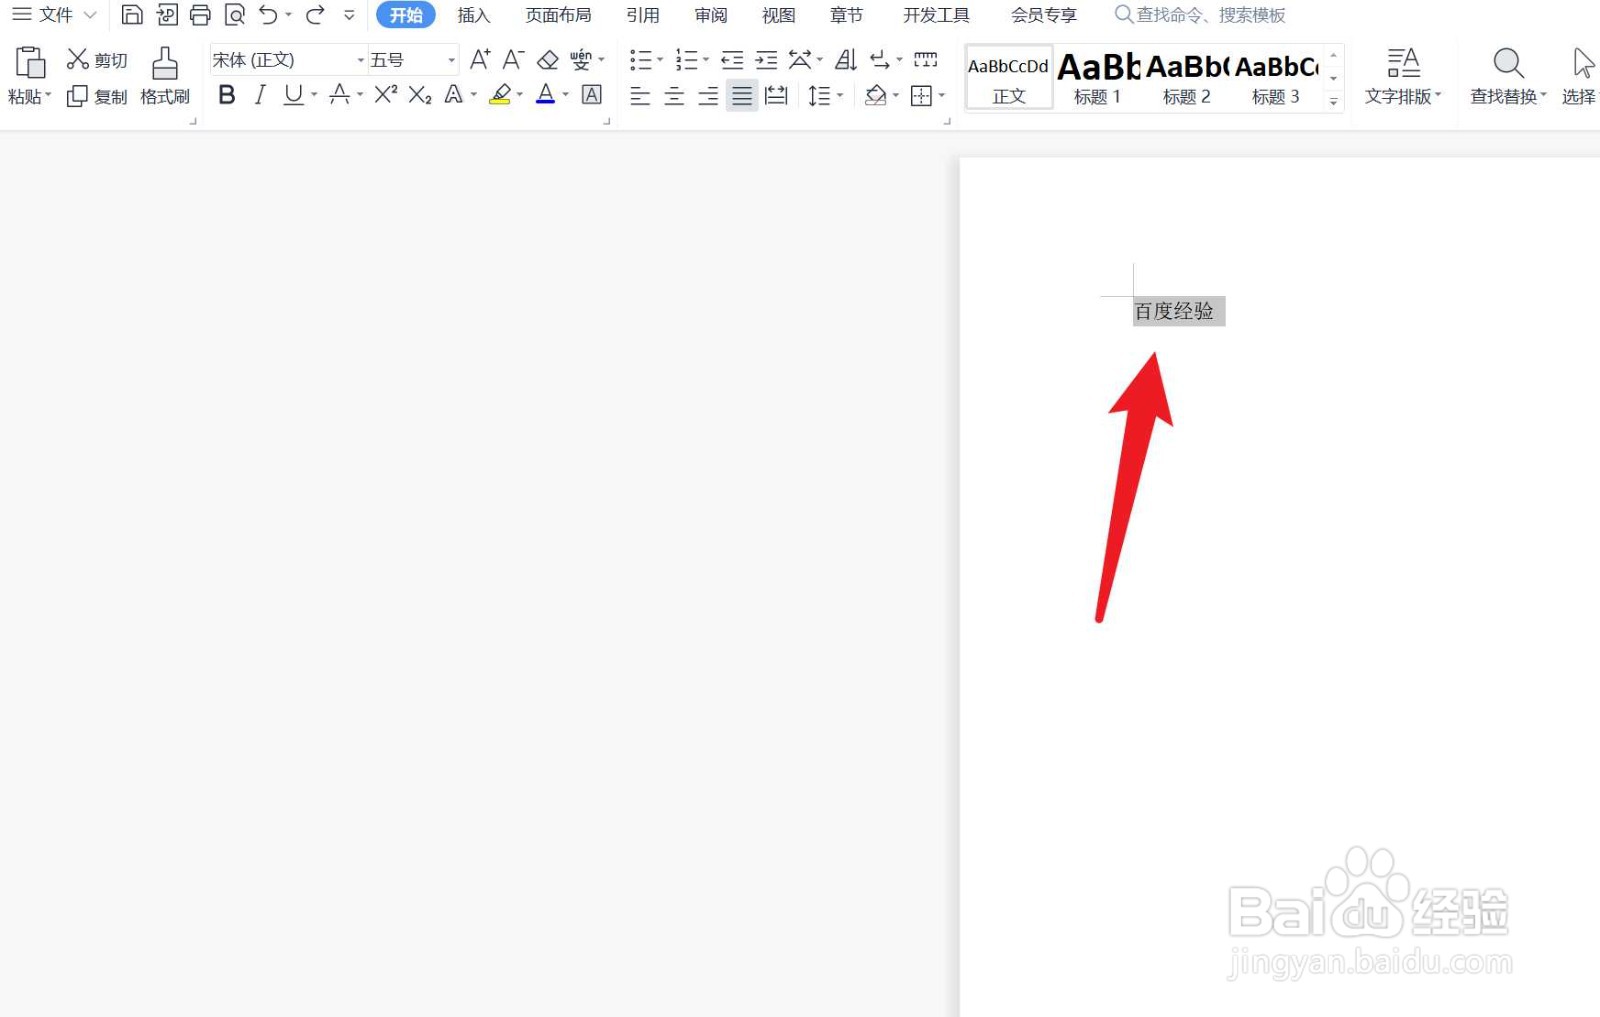The width and height of the screenshot is (1600, 1017).
Task: Click the Redo arrow icon
Action: (x=315, y=15)
